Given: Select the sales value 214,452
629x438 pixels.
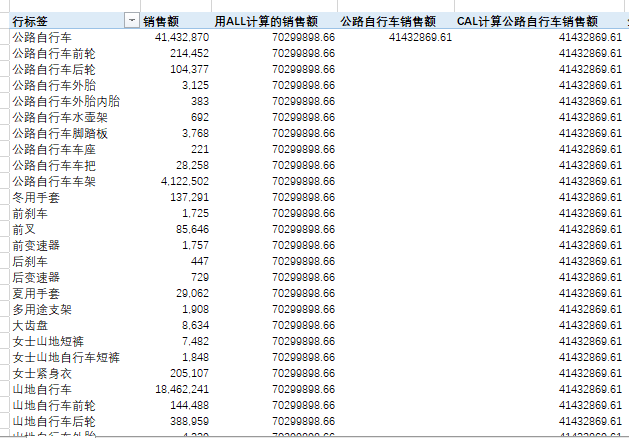Looking at the screenshot, I should click(189, 53).
